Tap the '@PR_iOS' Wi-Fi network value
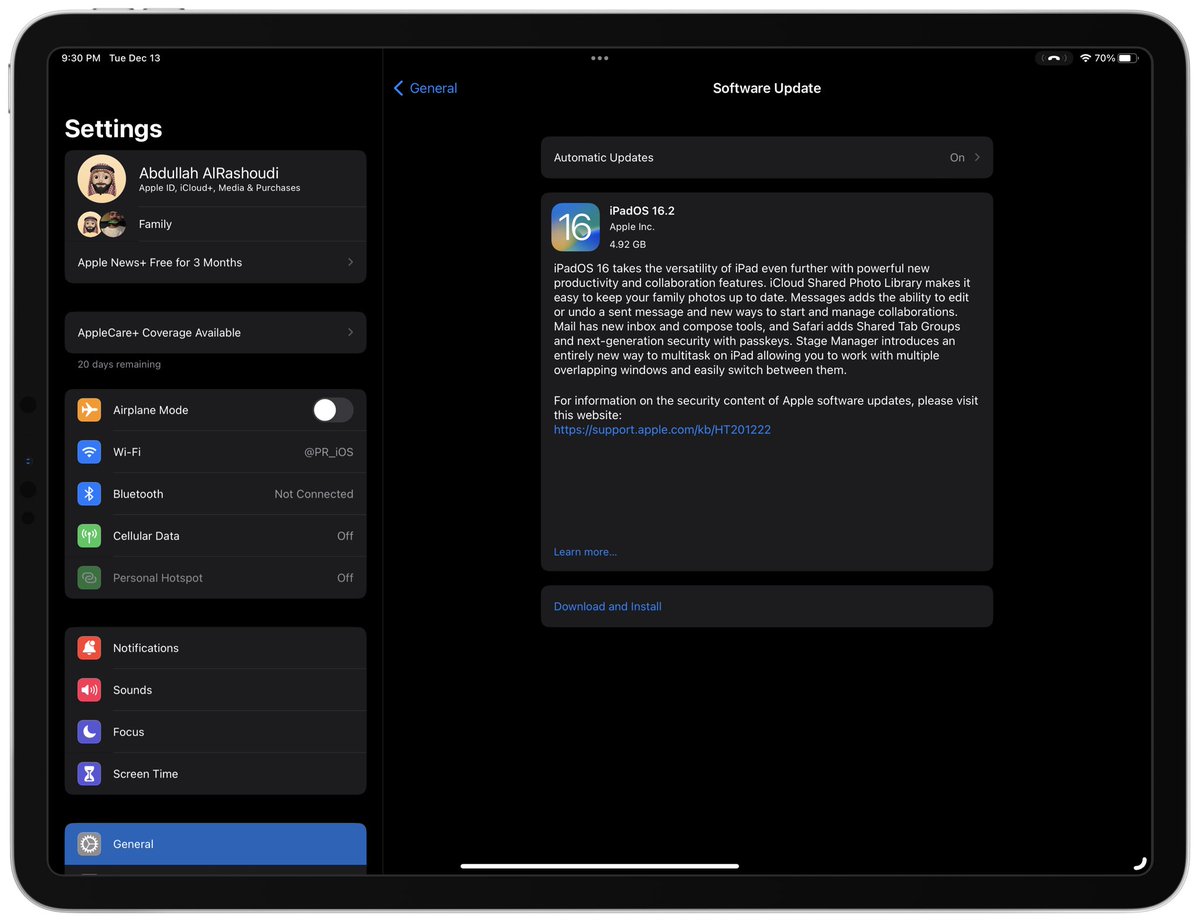This screenshot has height=923, width=1200. (329, 452)
